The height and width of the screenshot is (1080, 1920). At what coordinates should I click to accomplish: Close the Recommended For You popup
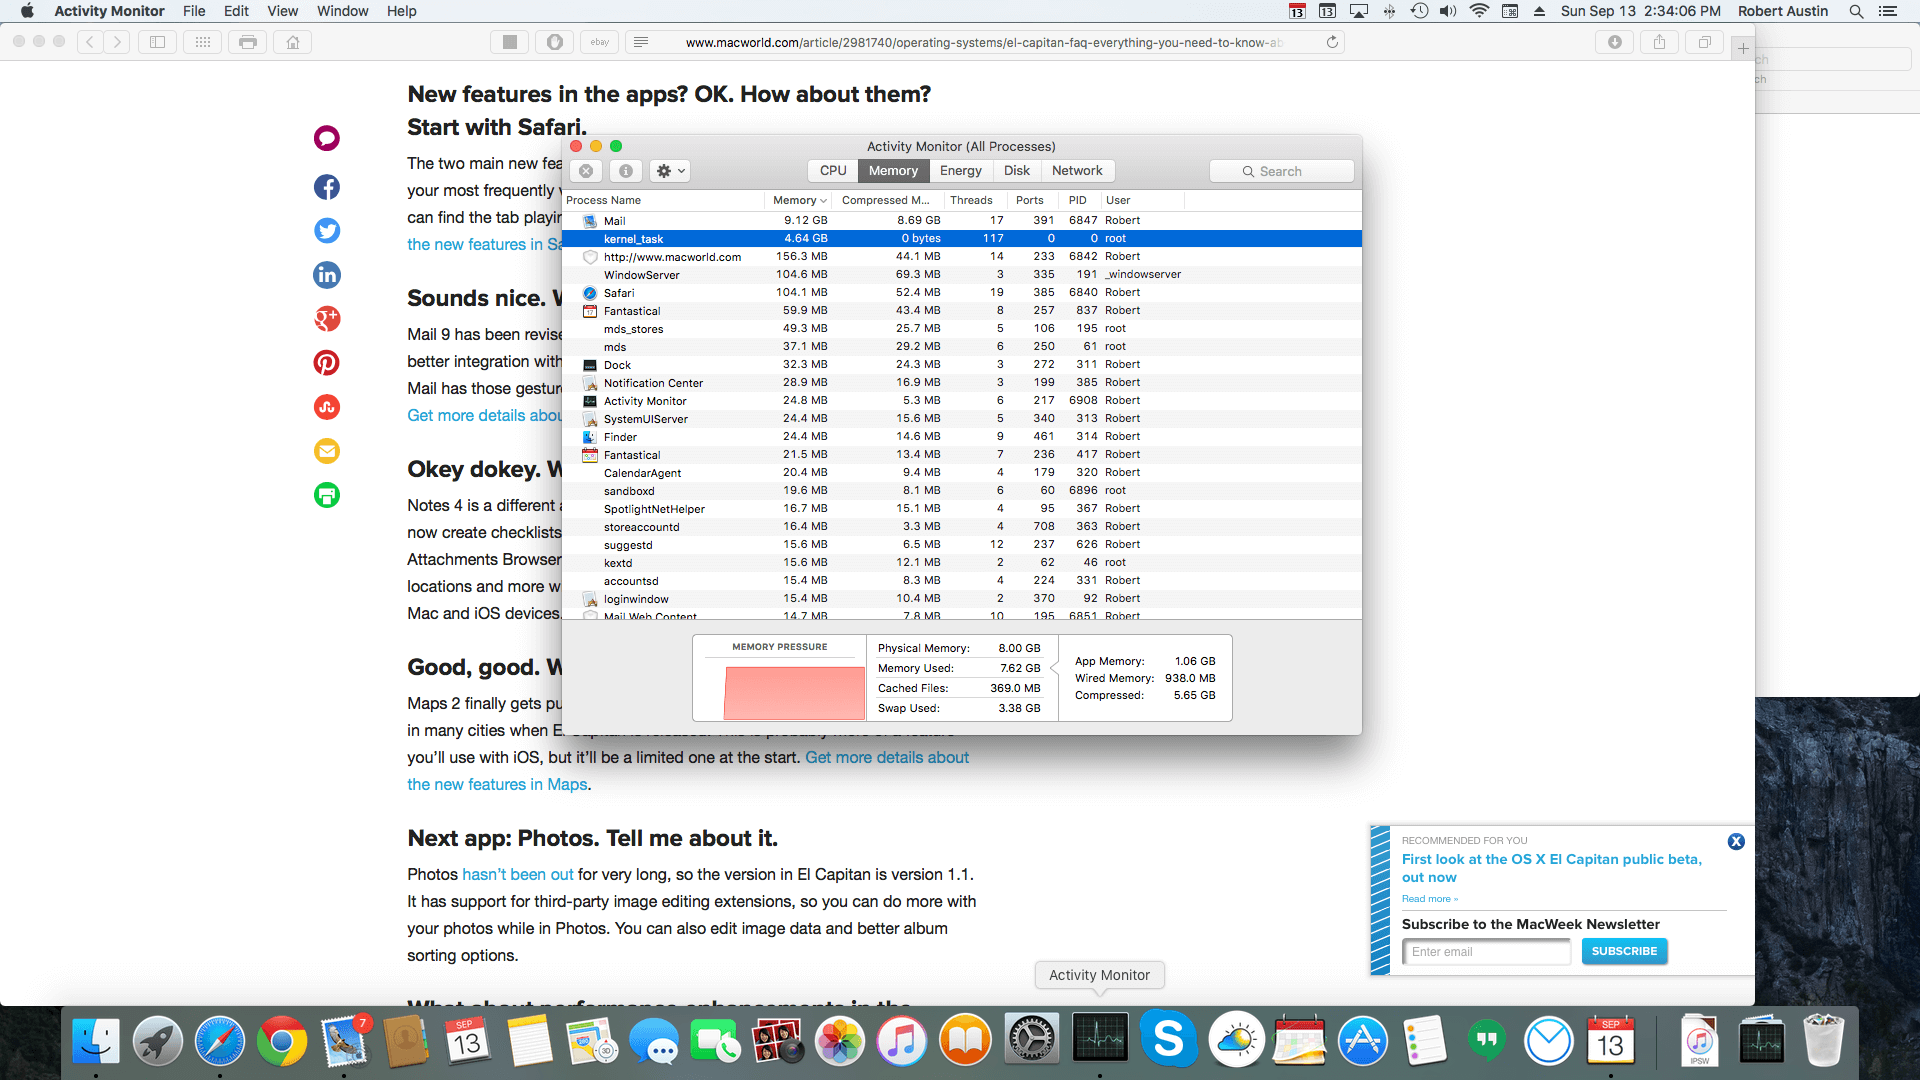1736,842
